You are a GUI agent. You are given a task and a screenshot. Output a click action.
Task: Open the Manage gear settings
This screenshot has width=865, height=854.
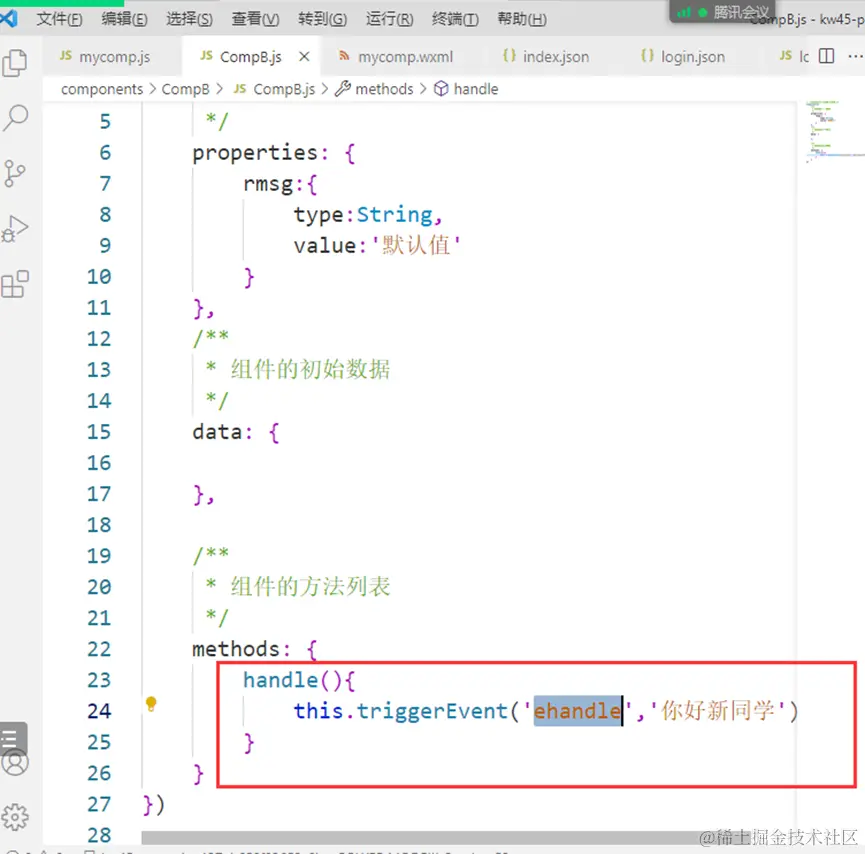(x=15, y=817)
